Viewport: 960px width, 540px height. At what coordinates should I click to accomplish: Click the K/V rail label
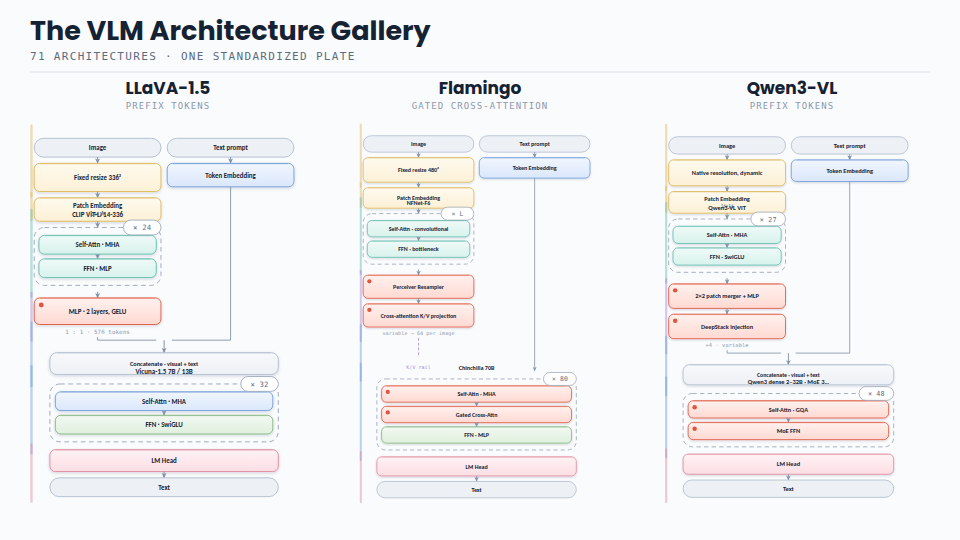[418, 367]
